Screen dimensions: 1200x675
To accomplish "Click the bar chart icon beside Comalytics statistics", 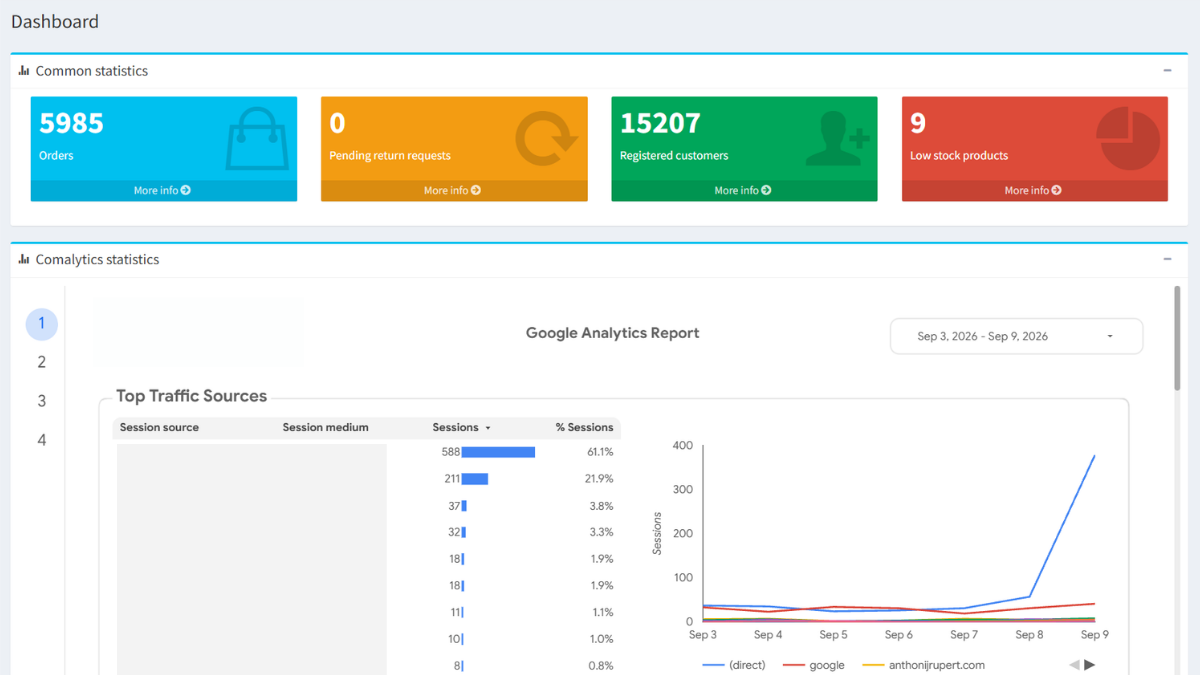I will click(24, 259).
